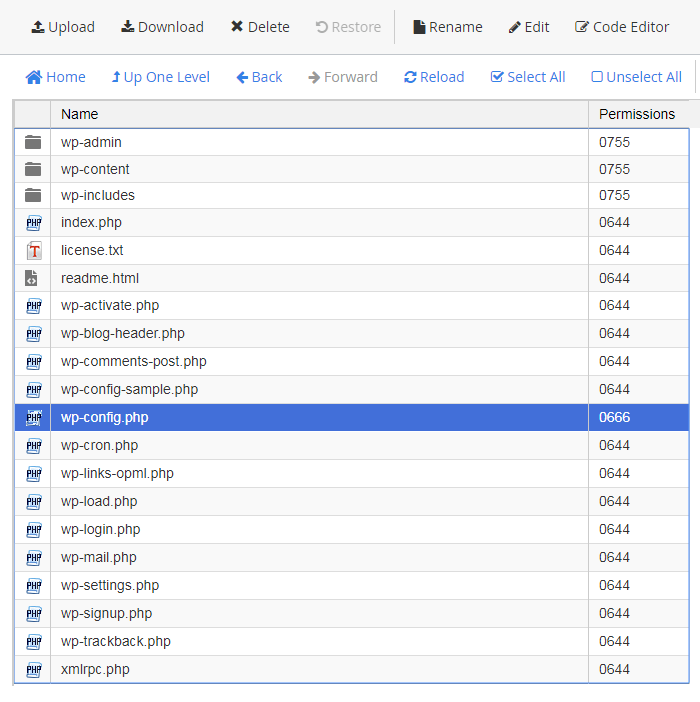Click the 0644 permission of index.php
The height and width of the screenshot is (702, 700).
tap(615, 223)
